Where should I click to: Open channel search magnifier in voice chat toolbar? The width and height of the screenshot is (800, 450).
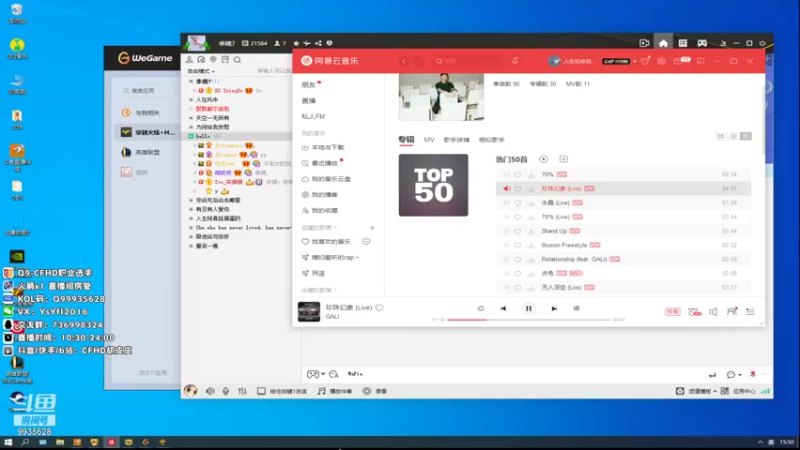coord(237,60)
